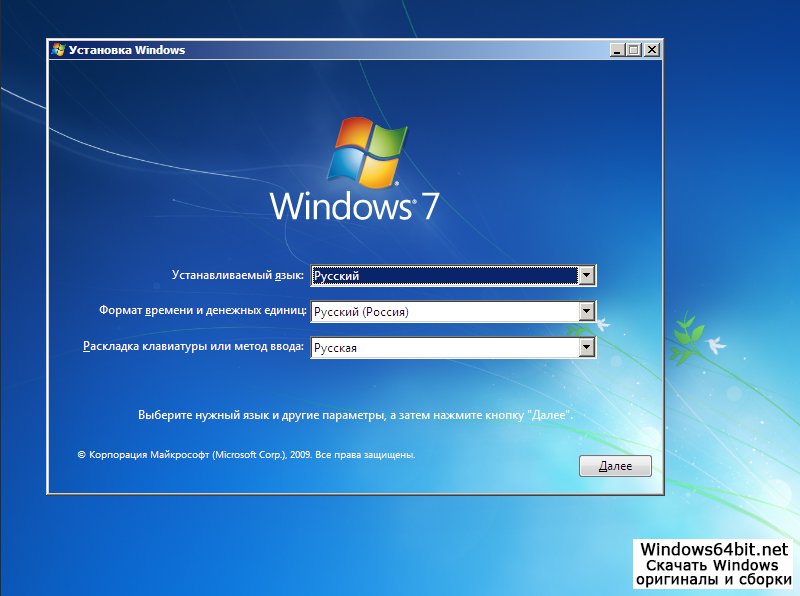Expand the Устанавливаемый язык dropdown arrow
800x596 pixels.
588,275
